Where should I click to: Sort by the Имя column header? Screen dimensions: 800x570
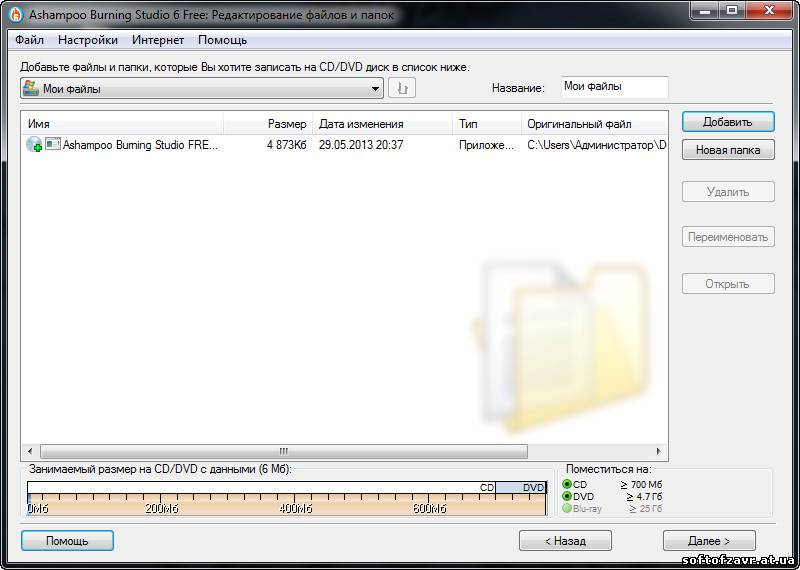click(x=122, y=124)
